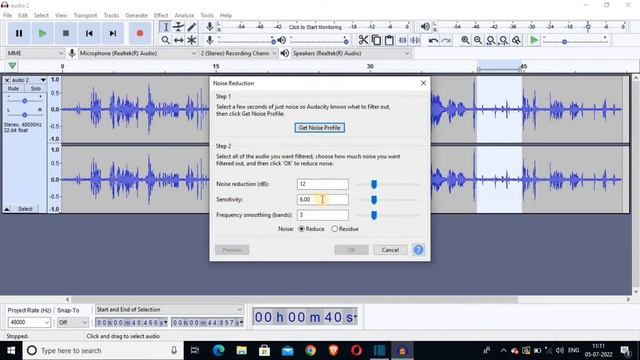Open the MME audio host dropdown
This screenshot has width=640, height=360.
tap(35, 53)
